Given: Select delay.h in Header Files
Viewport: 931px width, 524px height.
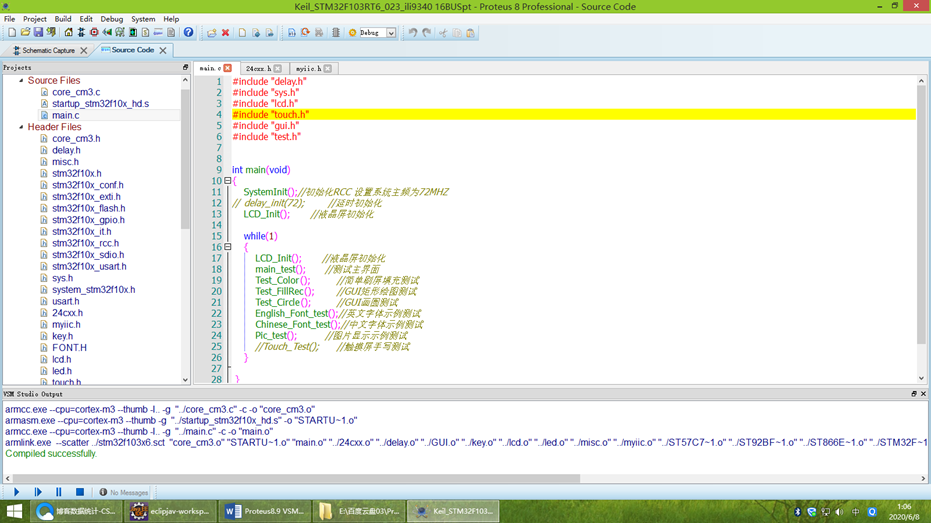Looking at the screenshot, I should 66,150.
